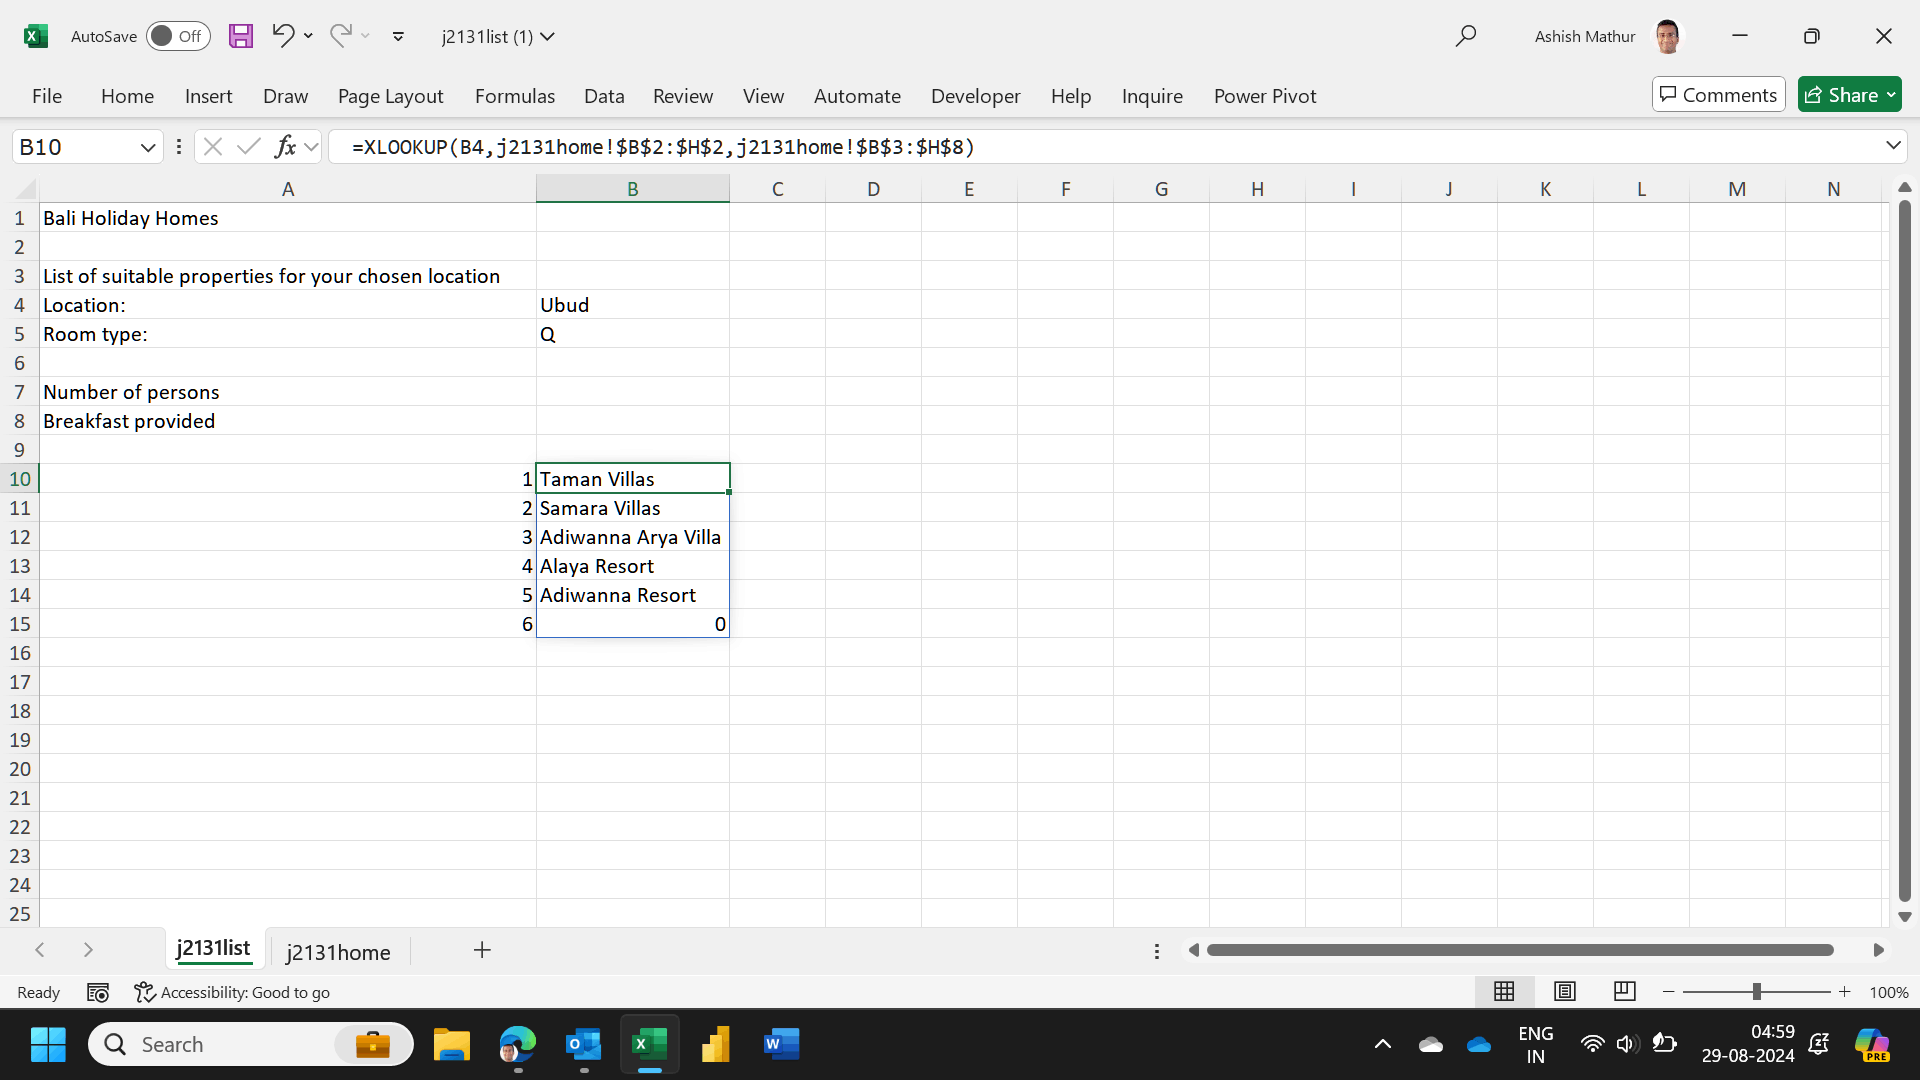Click the zoom slider handle
The width and height of the screenshot is (1920, 1080).
click(1756, 991)
